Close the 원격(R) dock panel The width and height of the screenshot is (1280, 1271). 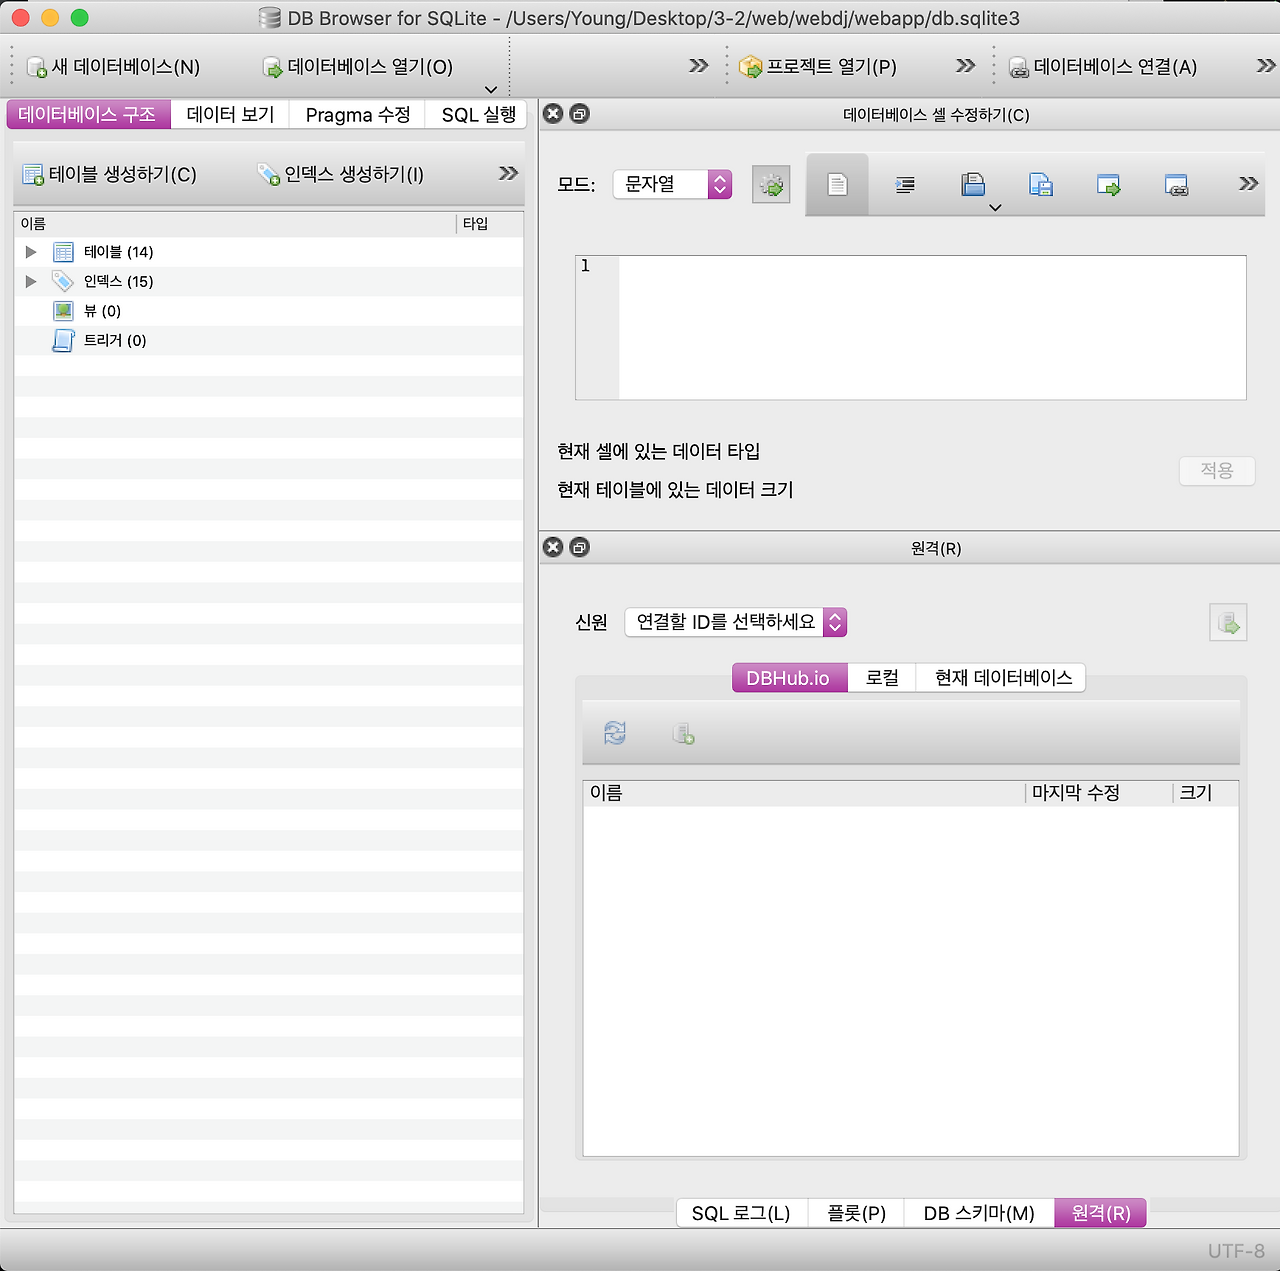click(x=553, y=547)
